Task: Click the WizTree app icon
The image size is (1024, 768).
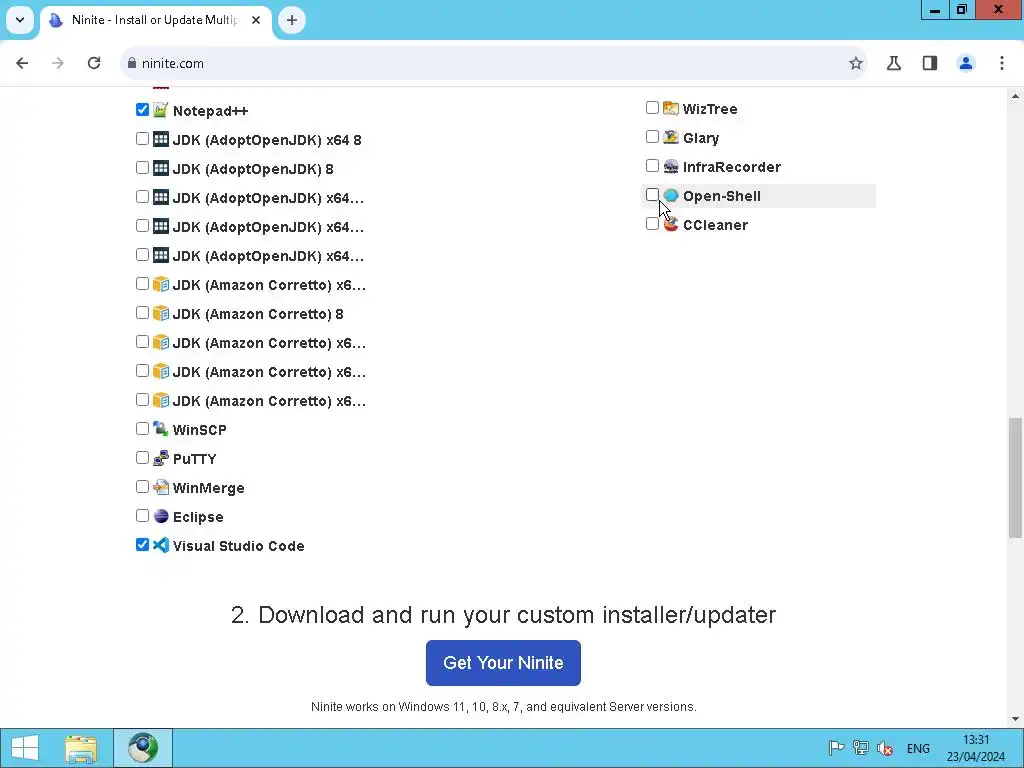Action: [671, 108]
